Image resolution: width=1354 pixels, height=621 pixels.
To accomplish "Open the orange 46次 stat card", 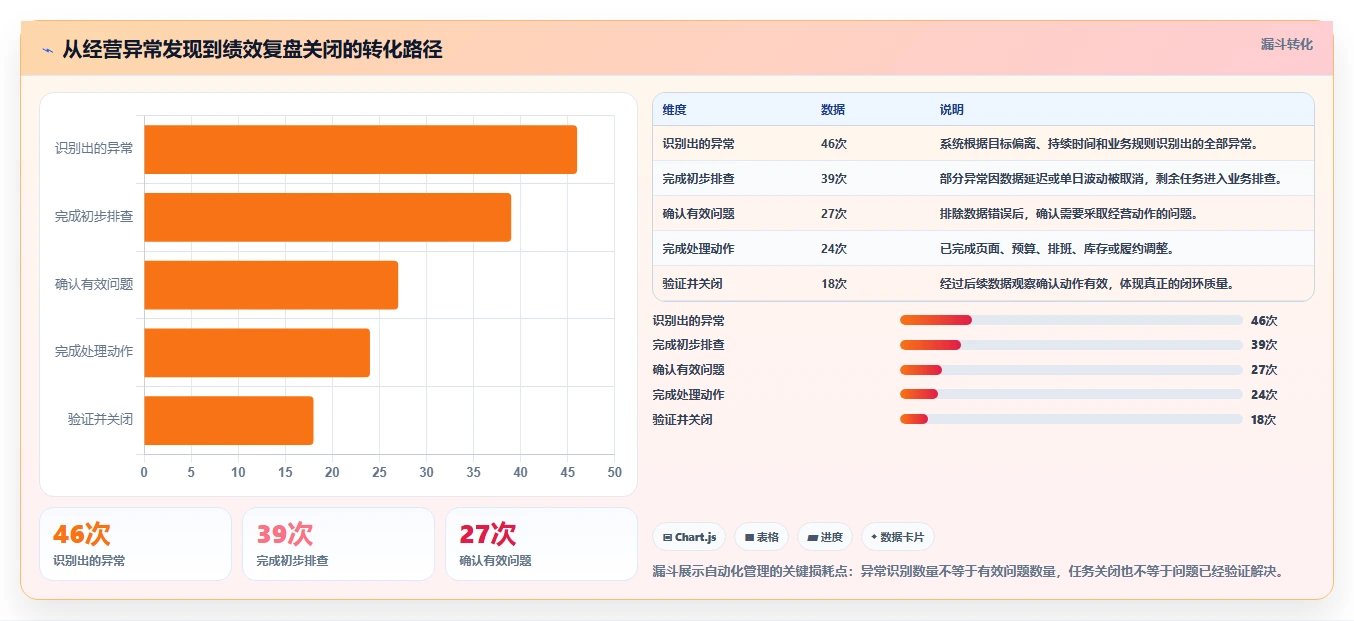I will 135,544.
